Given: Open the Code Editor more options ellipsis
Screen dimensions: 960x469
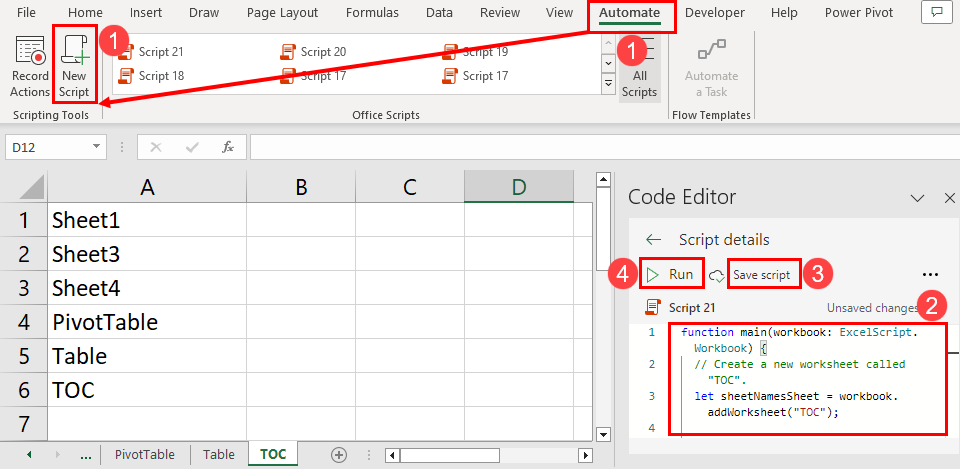Looking at the screenshot, I should (x=929, y=275).
